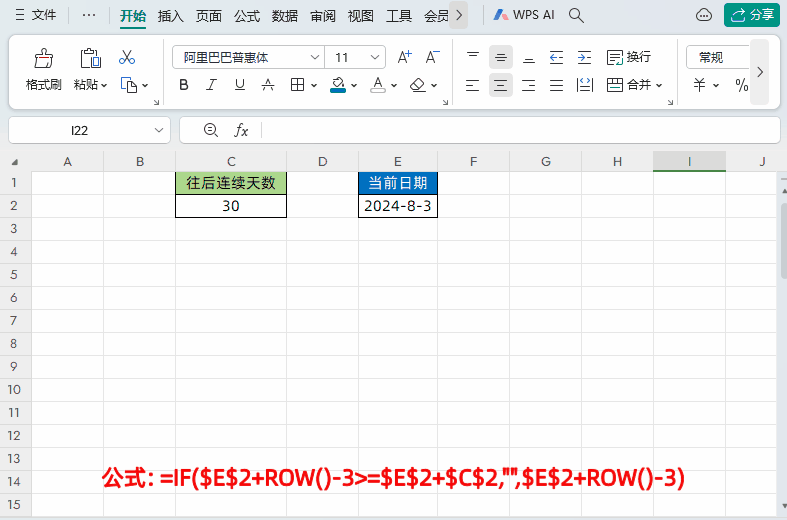The width and height of the screenshot is (787, 520).
Task: Launch WPS AI assistant
Action: pyautogui.click(x=523, y=15)
